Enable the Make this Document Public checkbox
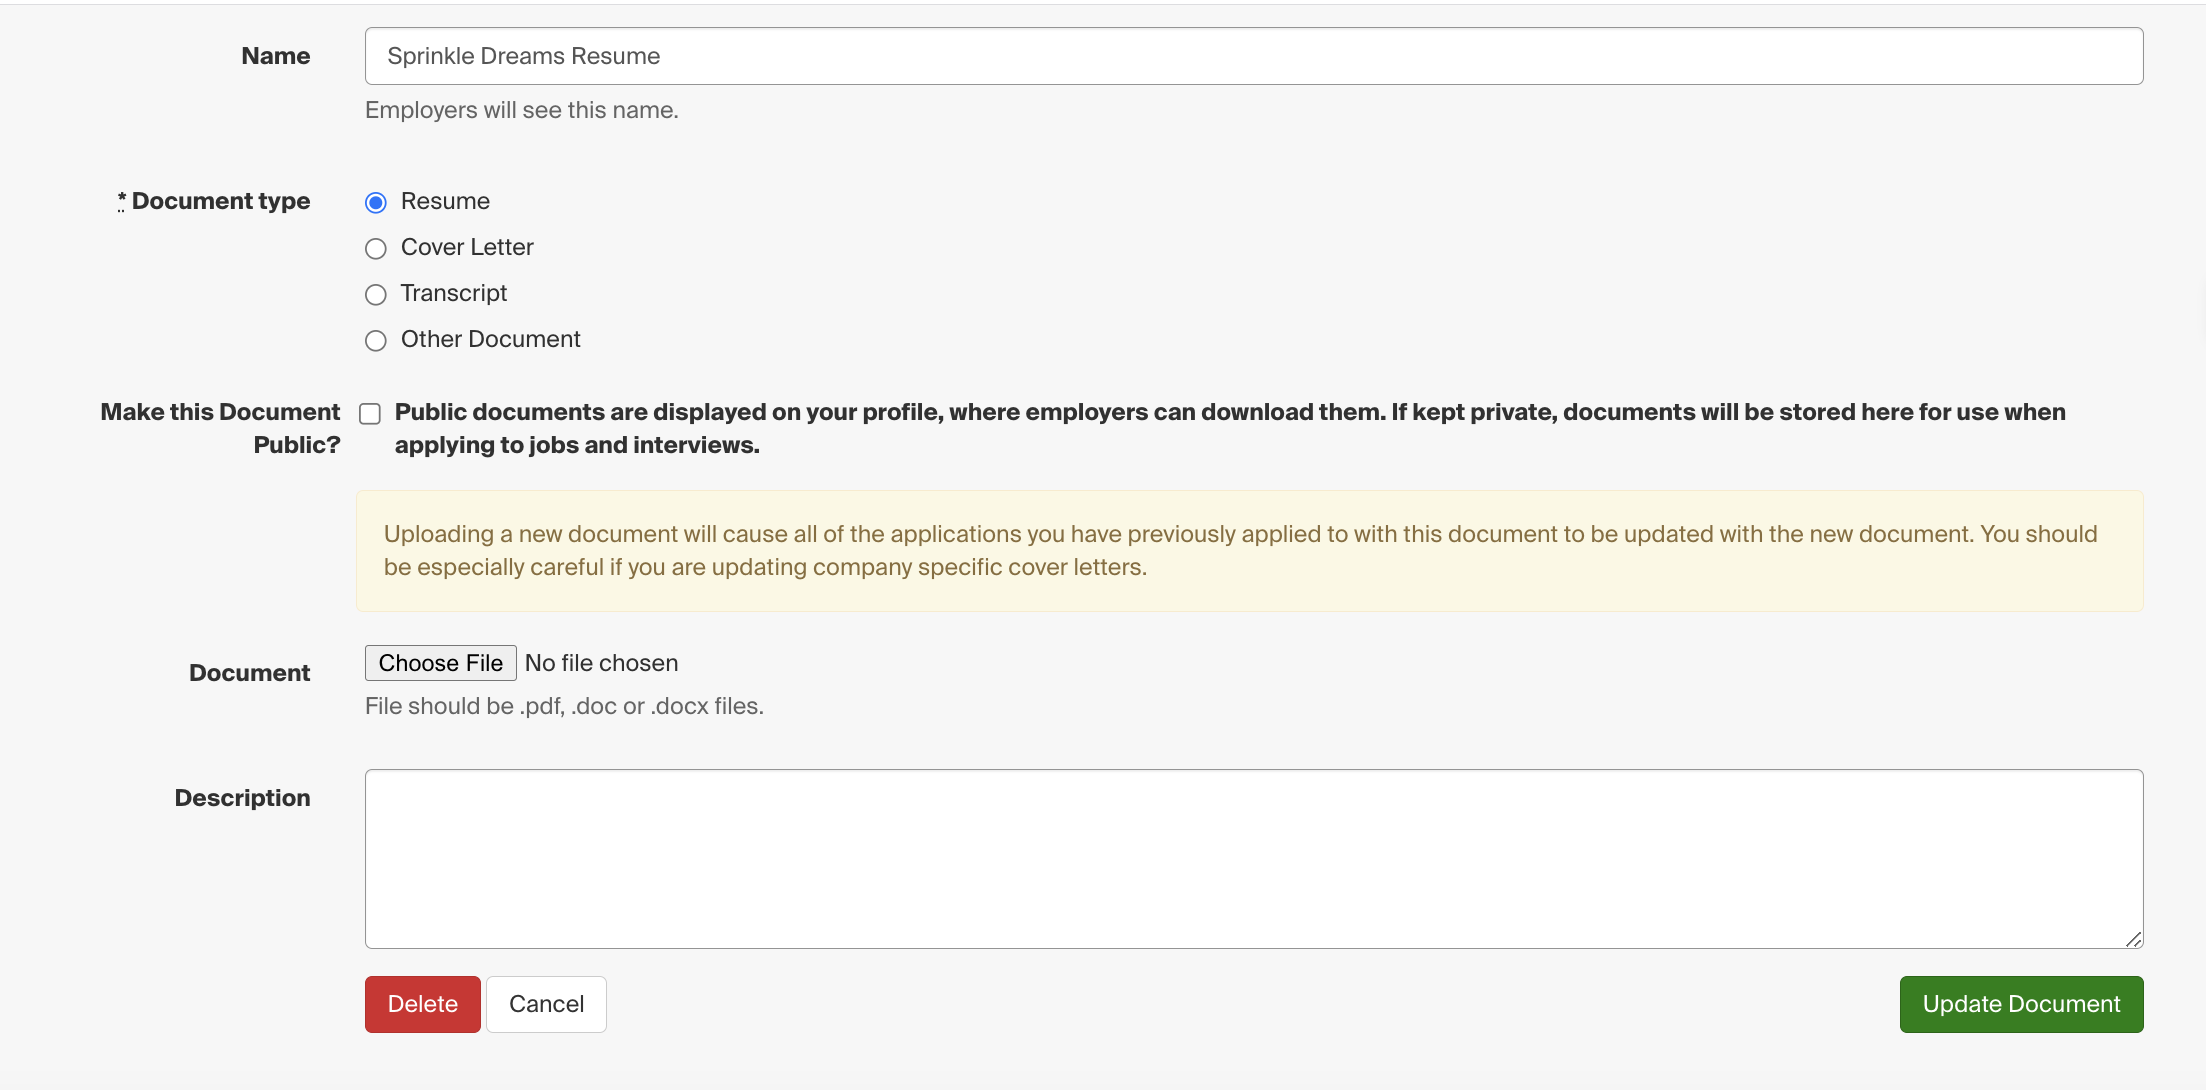This screenshot has height=1090, width=2206. pos(370,414)
